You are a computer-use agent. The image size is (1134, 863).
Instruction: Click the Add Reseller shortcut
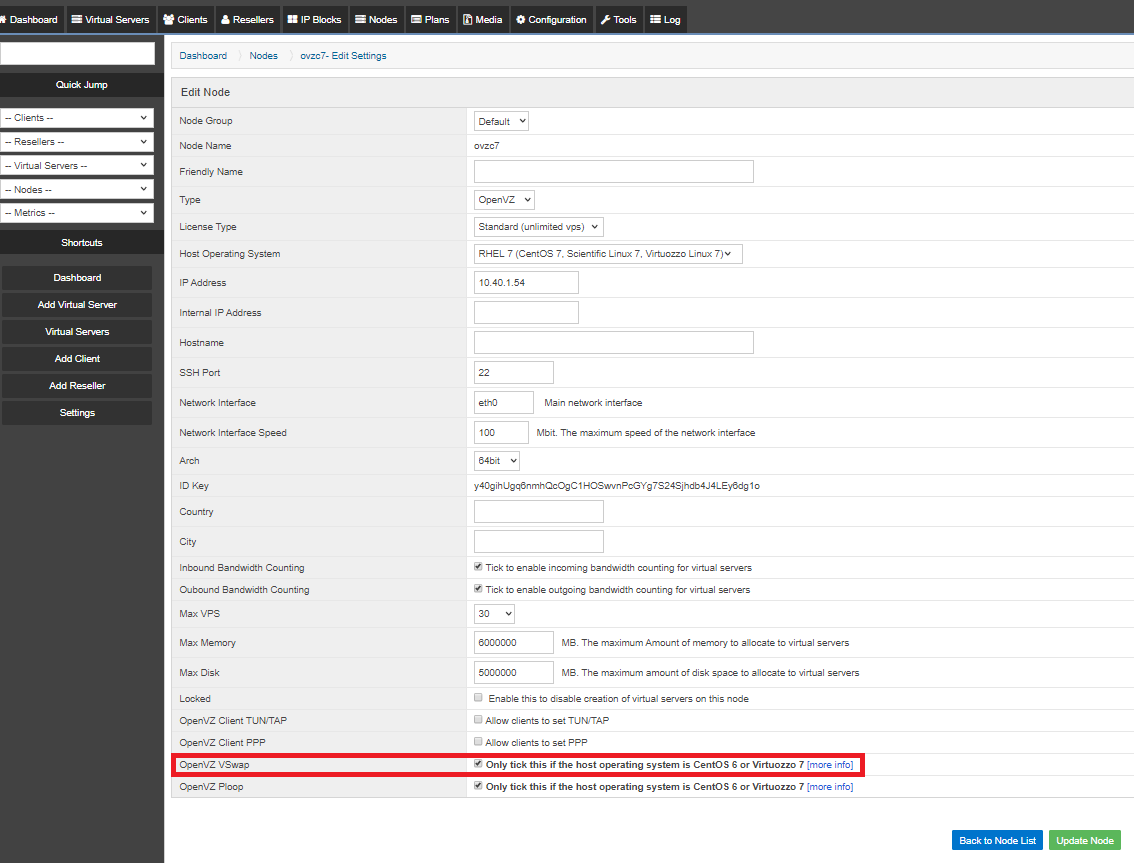click(77, 386)
